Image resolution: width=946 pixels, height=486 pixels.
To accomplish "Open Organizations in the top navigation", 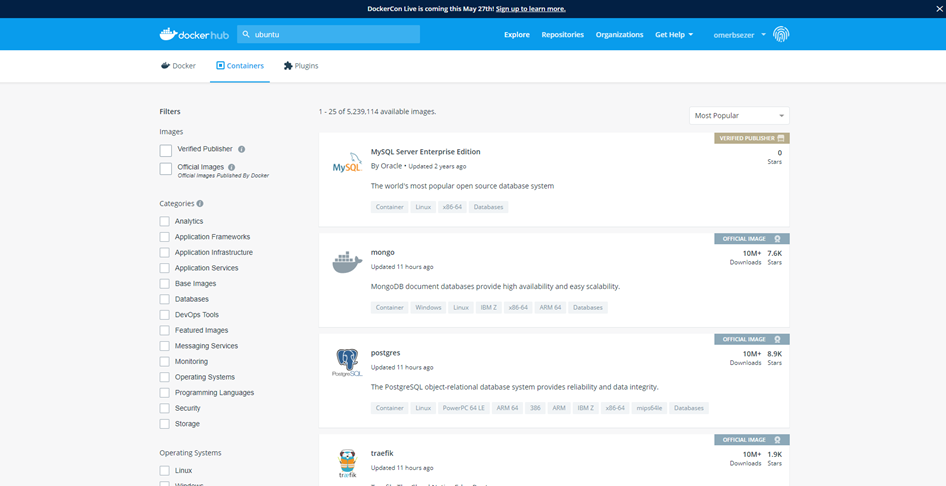I will point(620,34).
